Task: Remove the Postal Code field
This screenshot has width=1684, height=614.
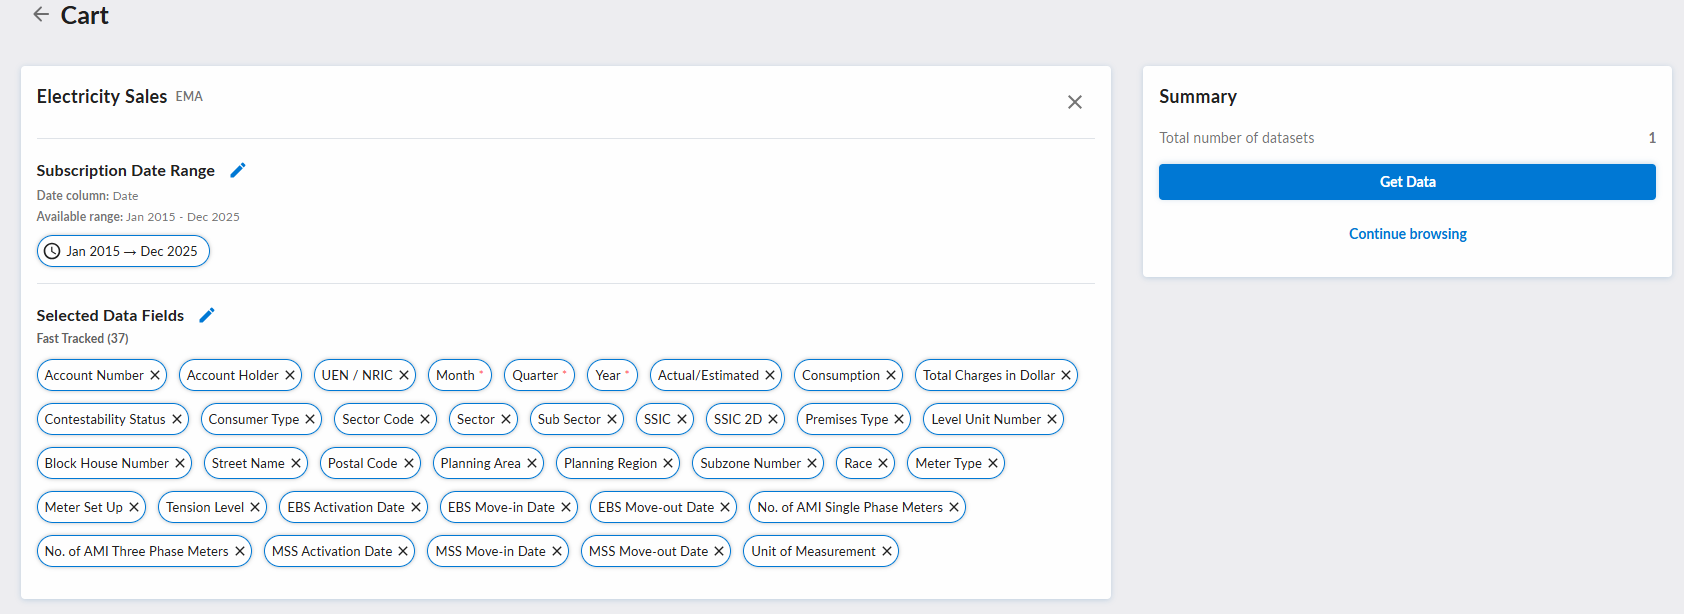Action: [409, 463]
